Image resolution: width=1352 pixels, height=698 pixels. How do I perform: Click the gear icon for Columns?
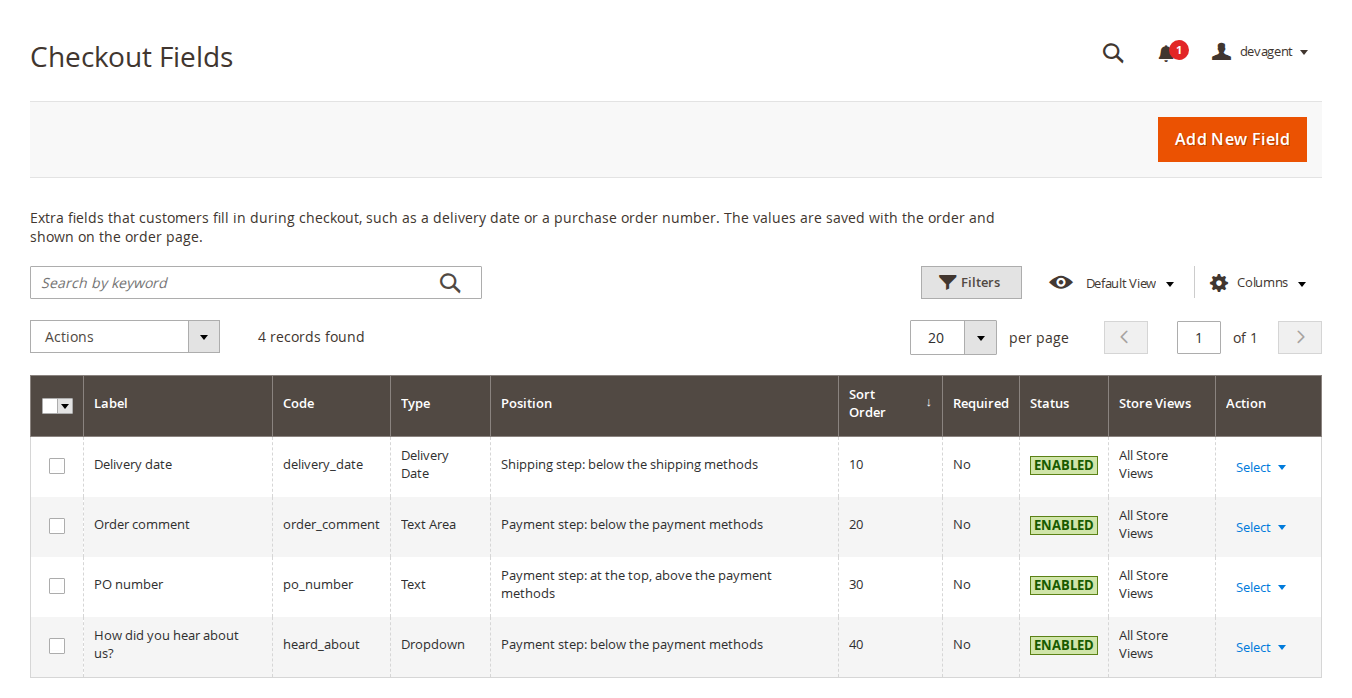[x=1219, y=283]
